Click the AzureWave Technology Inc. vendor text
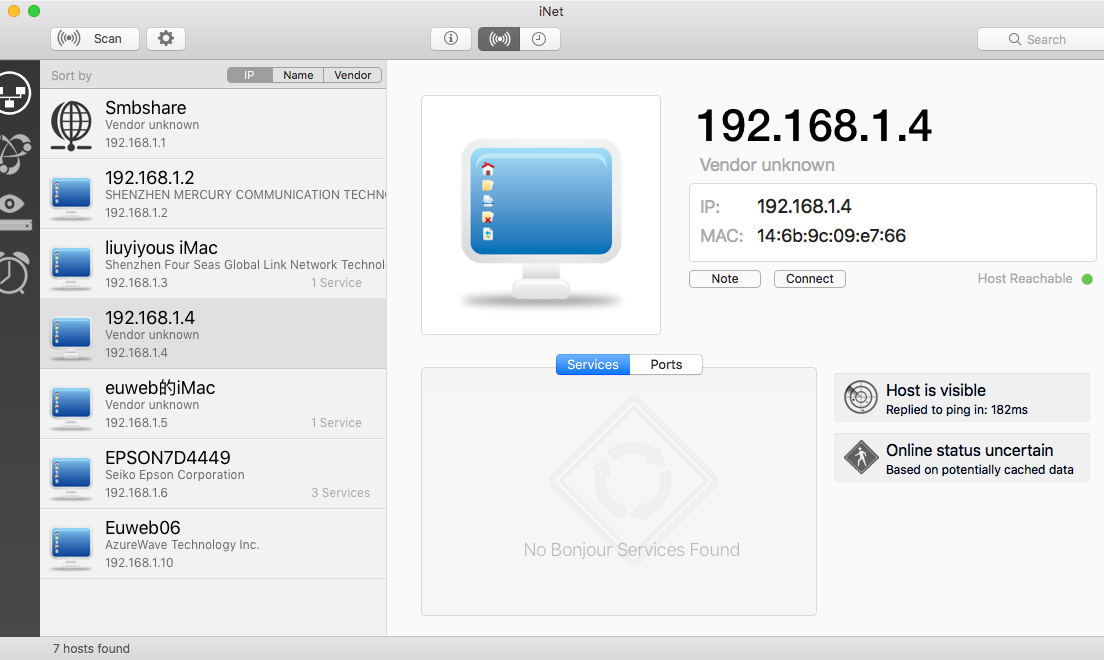Image resolution: width=1104 pixels, height=660 pixels. coord(182,545)
